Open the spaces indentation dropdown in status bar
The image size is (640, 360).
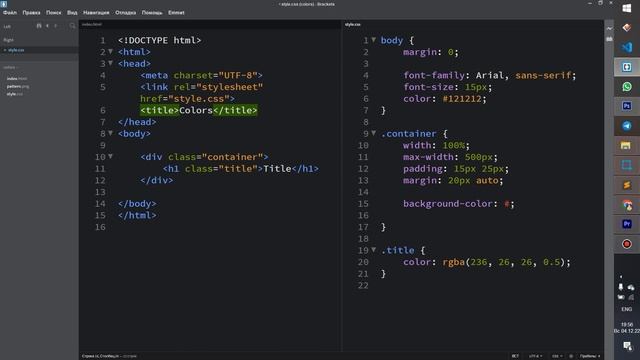click(590, 356)
